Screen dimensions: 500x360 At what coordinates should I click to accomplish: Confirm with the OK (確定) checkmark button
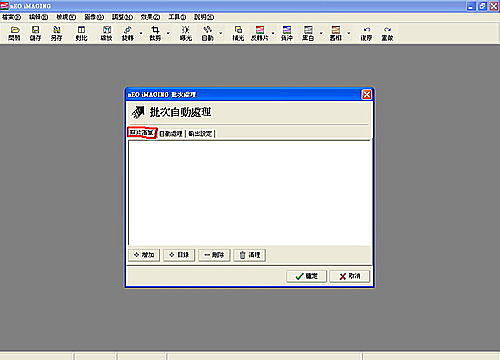(306, 276)
